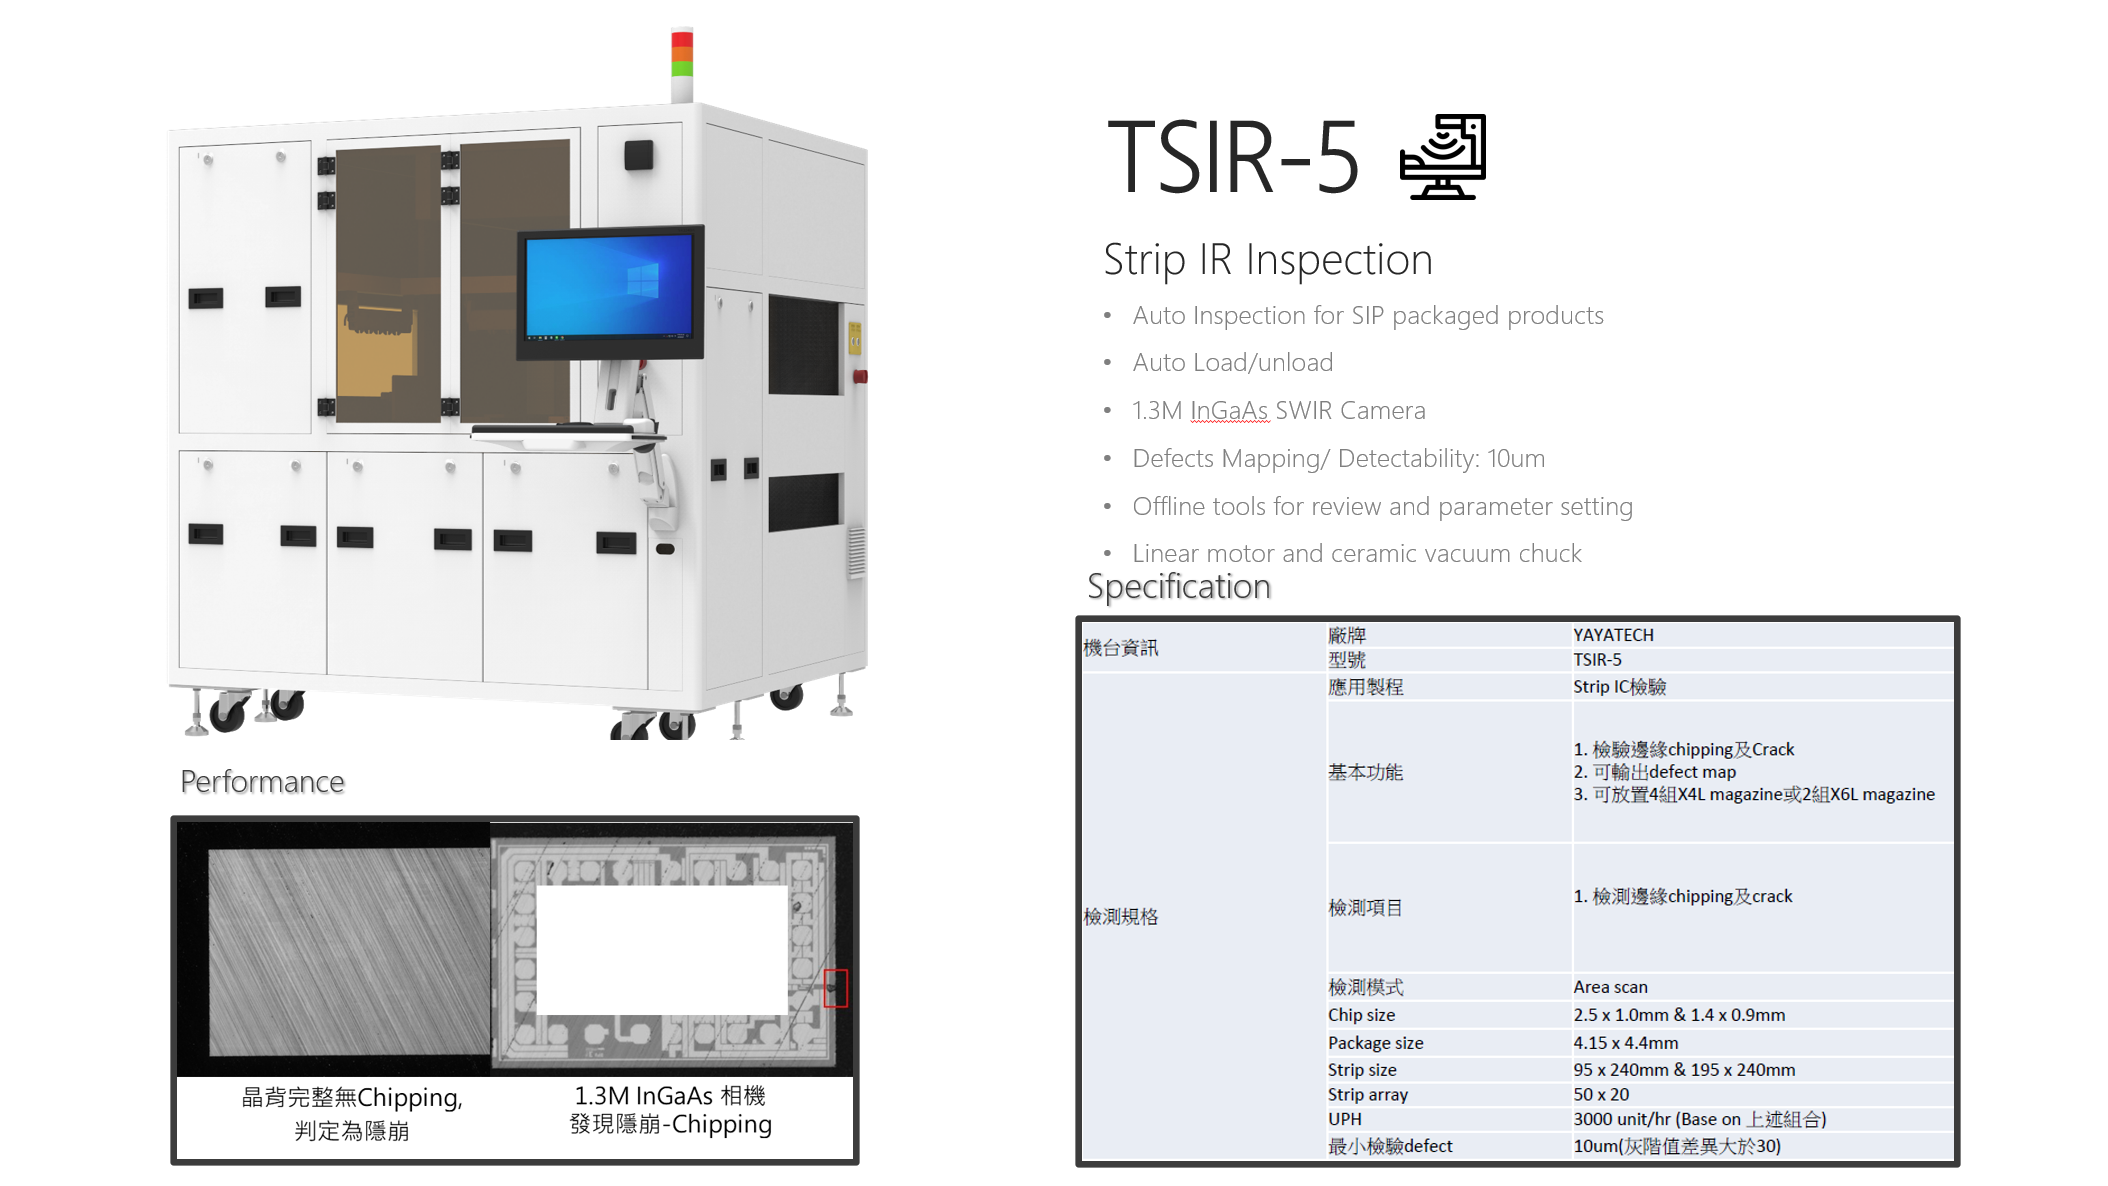Click the 'Auto Inspection for SIP packaged products' bullet
Viewport: 2108px width, 1186px height.
(x=1368, y=316)
